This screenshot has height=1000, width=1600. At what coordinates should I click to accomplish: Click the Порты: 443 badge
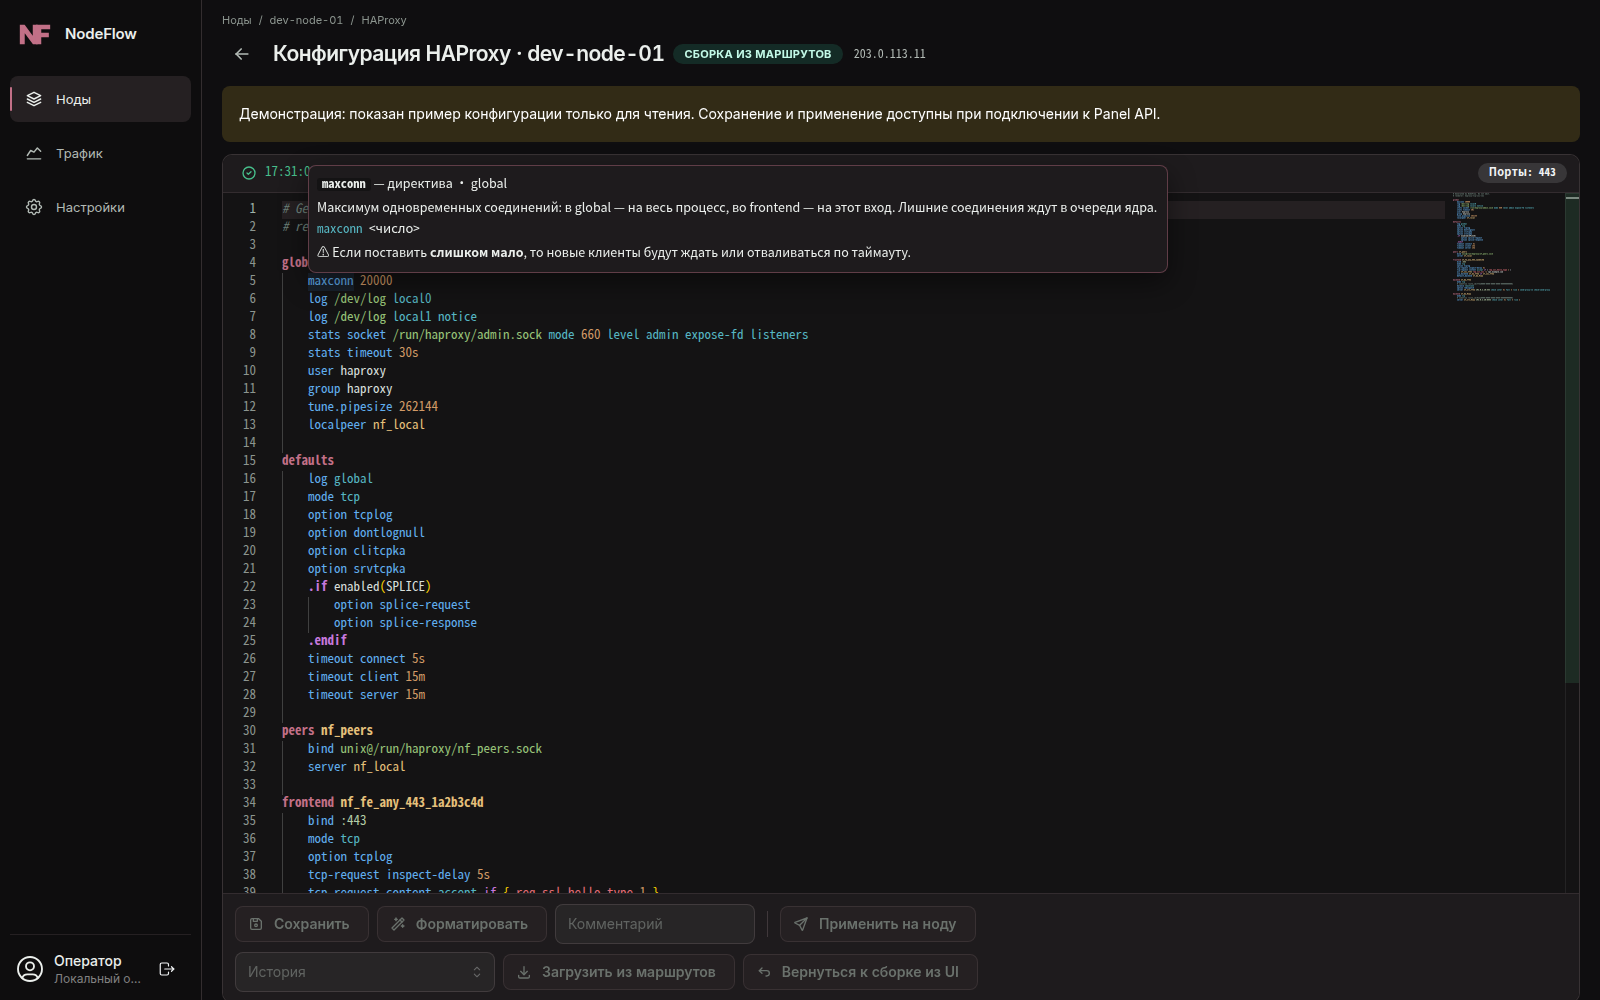click(x=1522, y=172)
